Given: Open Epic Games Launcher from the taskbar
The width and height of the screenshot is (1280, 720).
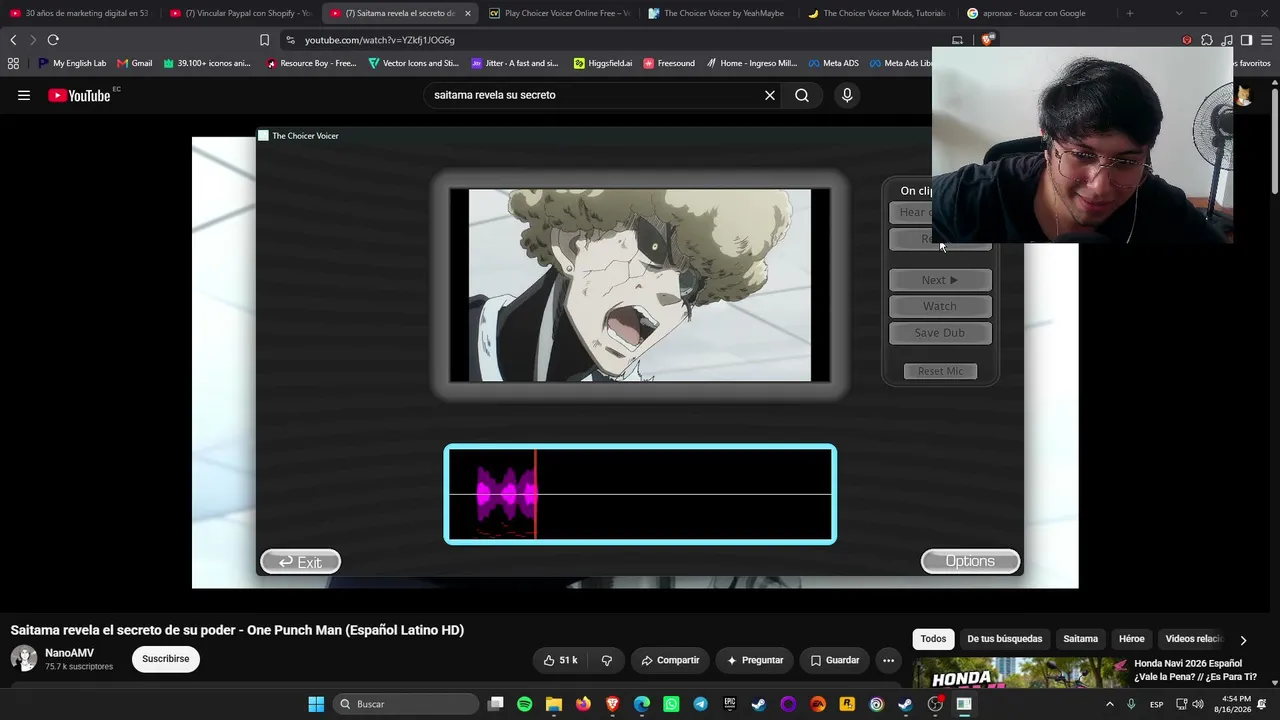Looking at the screenshot, I should coord(730,704).
